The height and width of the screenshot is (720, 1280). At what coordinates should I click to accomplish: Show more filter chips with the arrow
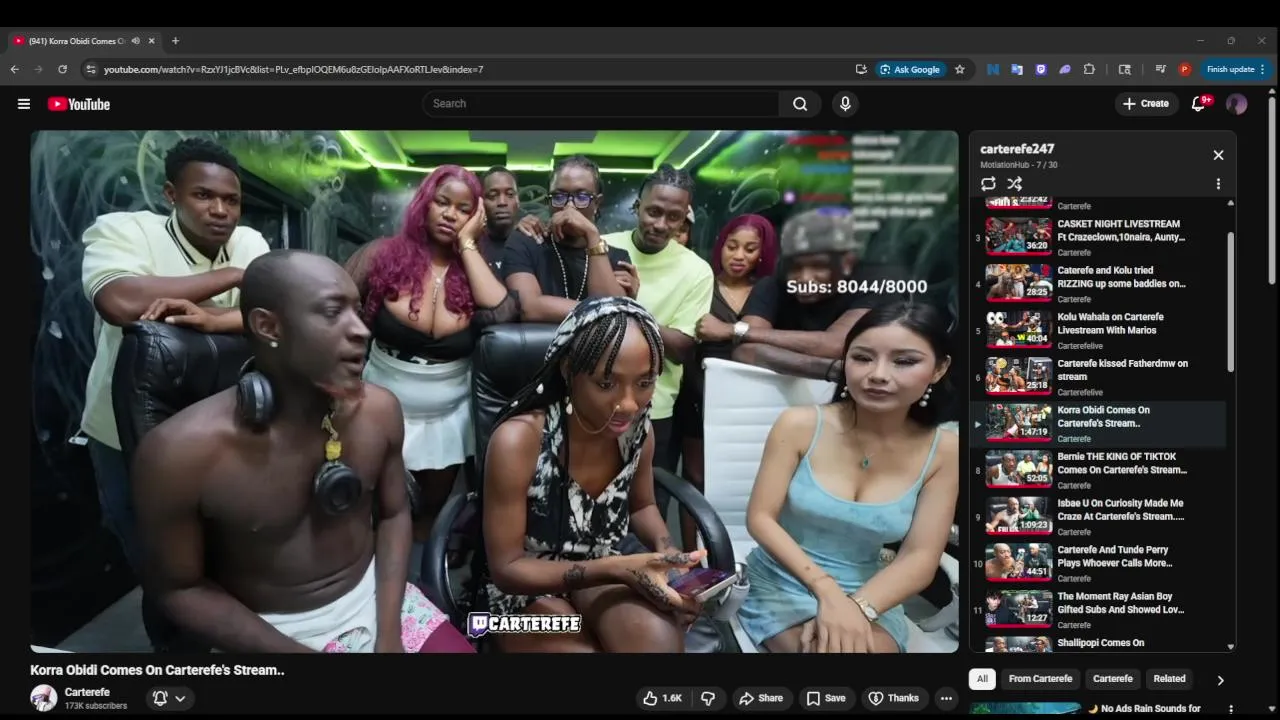click(x=1220, y=679)
